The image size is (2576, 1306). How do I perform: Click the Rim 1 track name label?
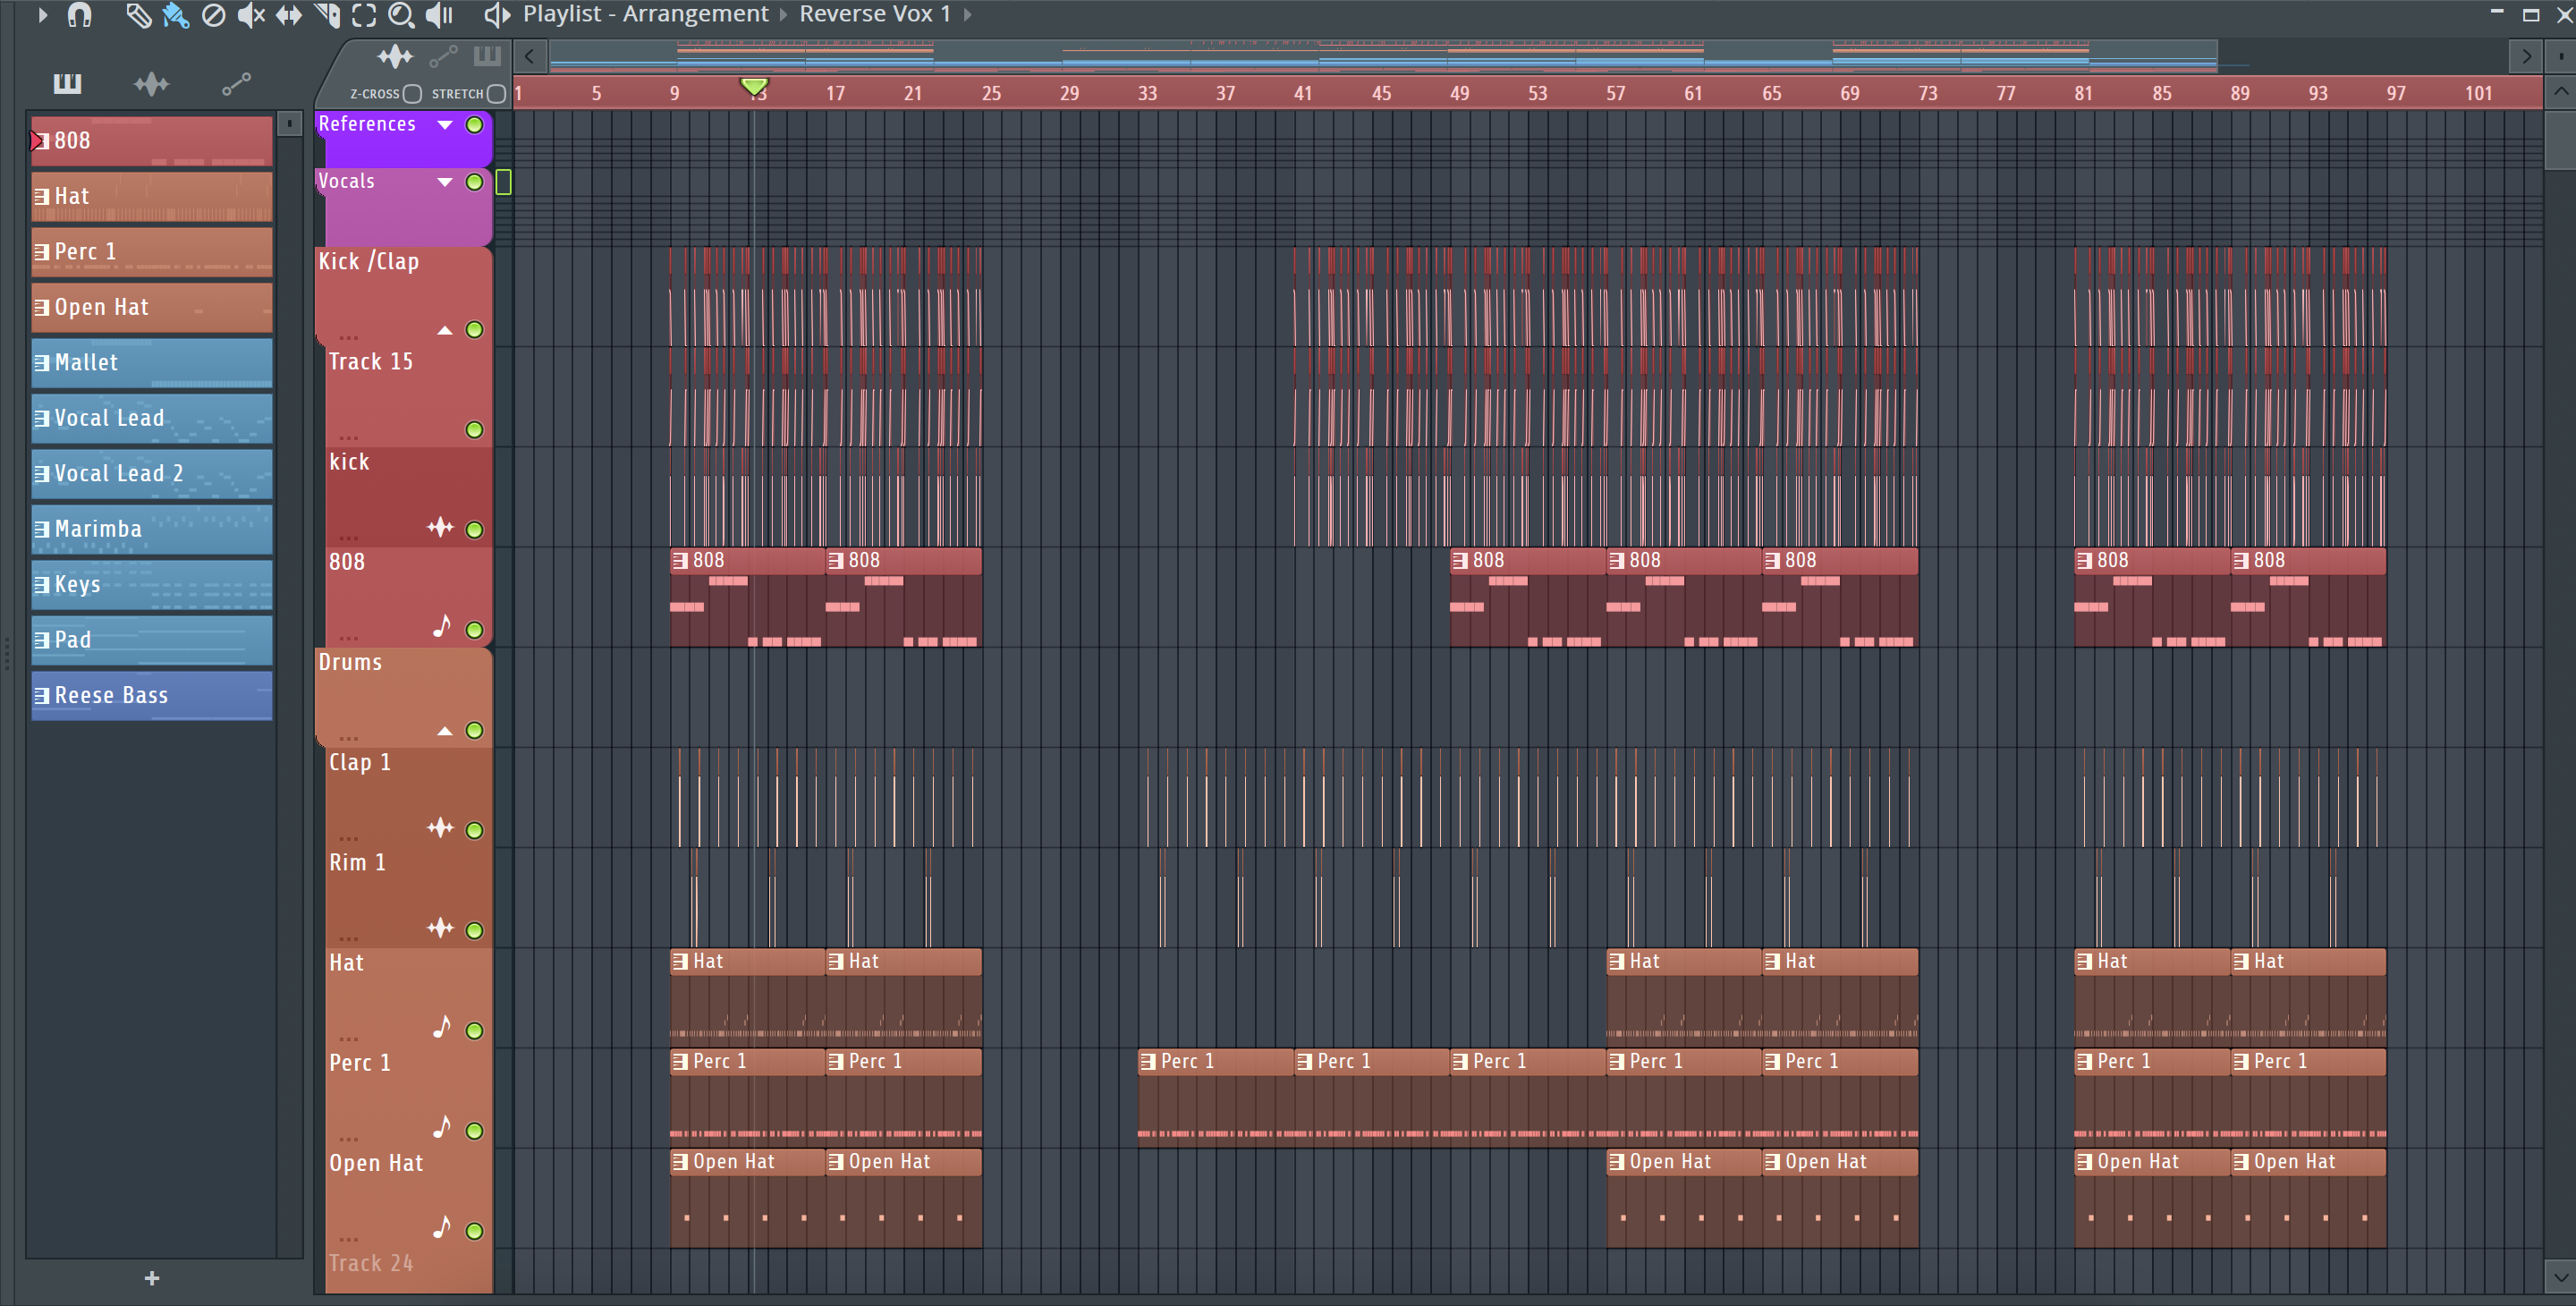(357, 863)
